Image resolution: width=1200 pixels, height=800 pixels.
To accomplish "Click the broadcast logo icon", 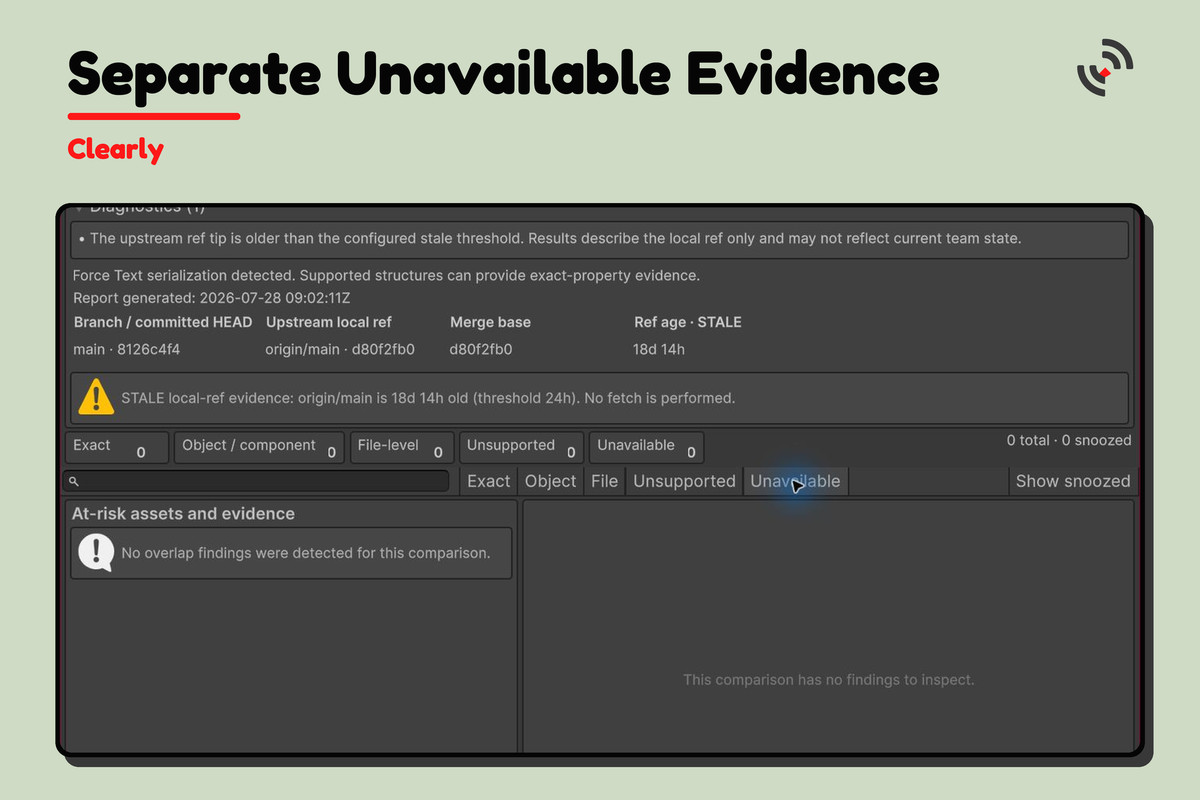I will (1104, 68).
